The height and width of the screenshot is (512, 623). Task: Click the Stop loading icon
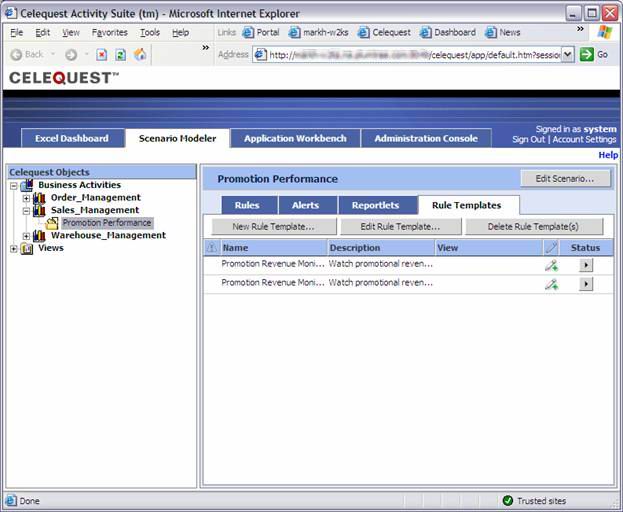click(102, 54)
